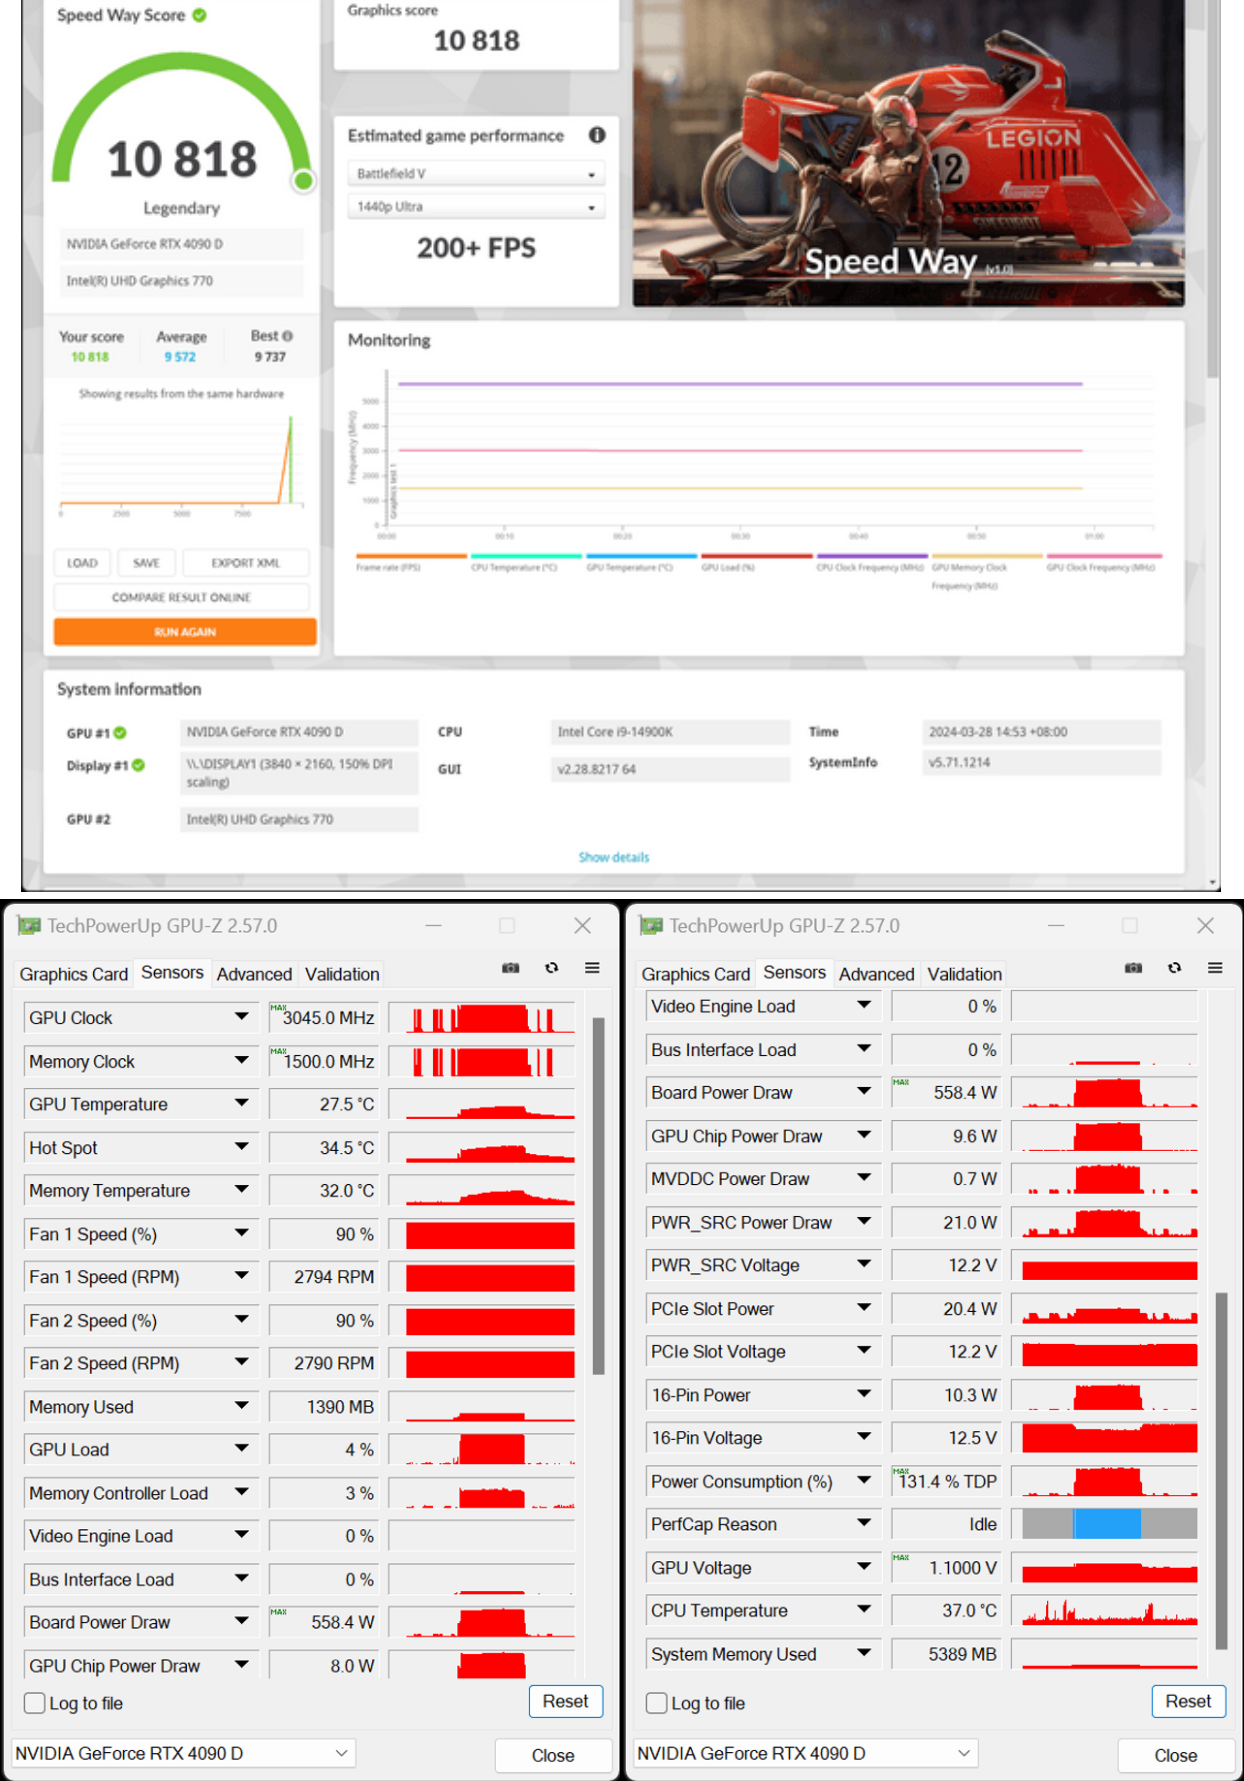The image size is (1244, 1781).
Task: Switch to Advanced tab in left GPU-Z
Action: pyautogui.click(x=254, y=974)
